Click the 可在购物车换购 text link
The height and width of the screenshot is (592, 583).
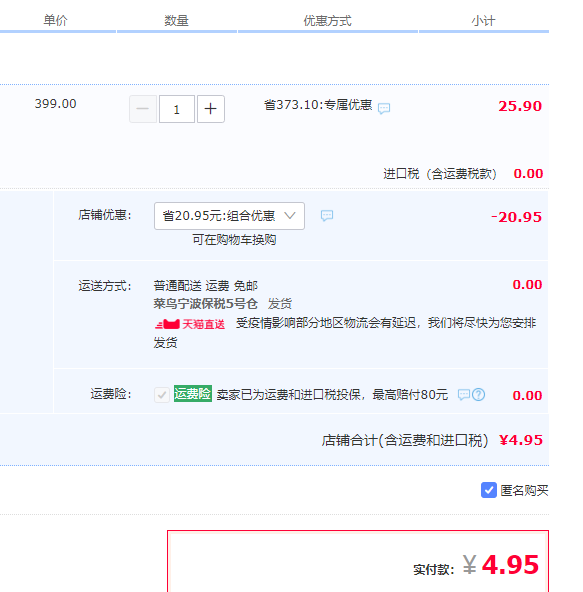[x=234, y=240]
